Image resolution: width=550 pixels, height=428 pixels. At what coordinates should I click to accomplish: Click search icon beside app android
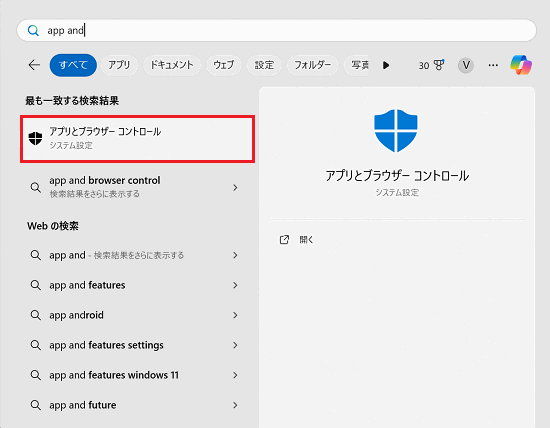tap(35, 315)
